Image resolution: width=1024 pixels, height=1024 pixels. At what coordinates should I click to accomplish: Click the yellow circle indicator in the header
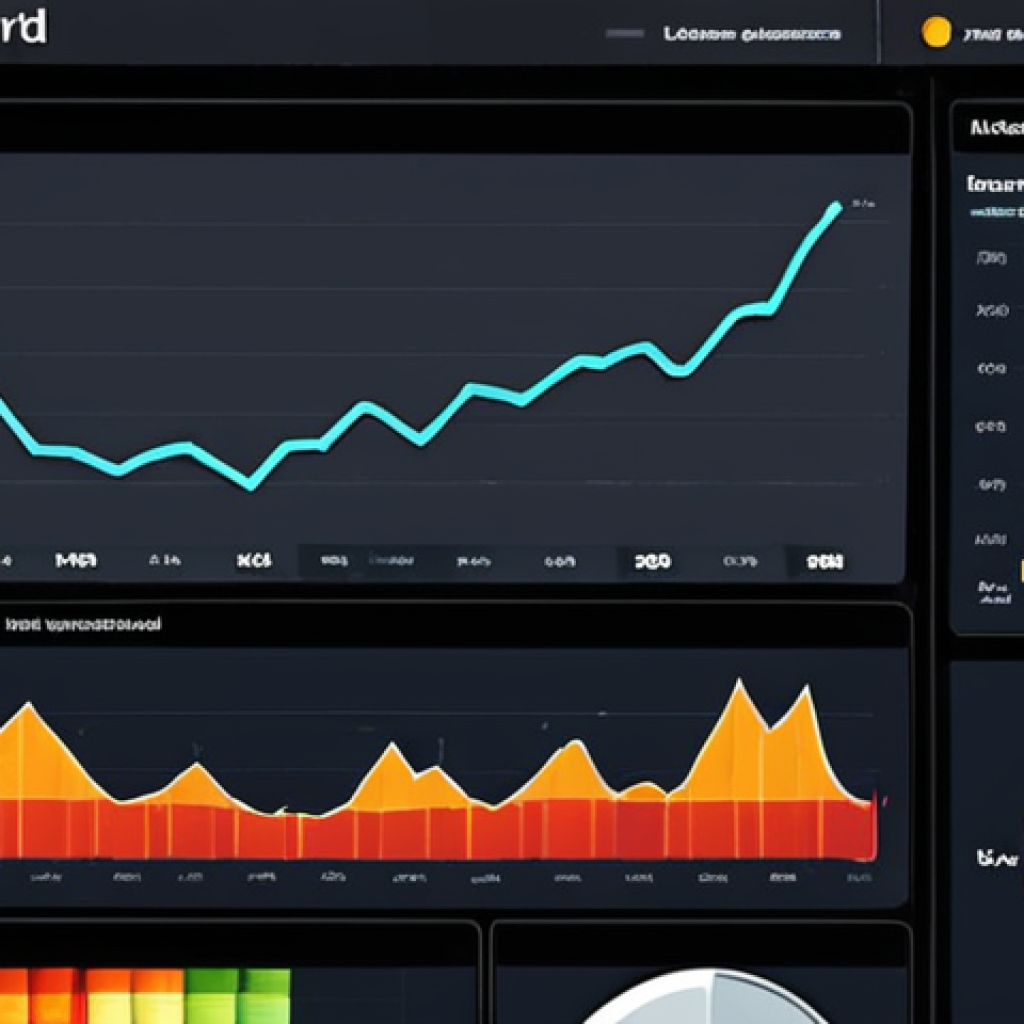coord(936,32)
